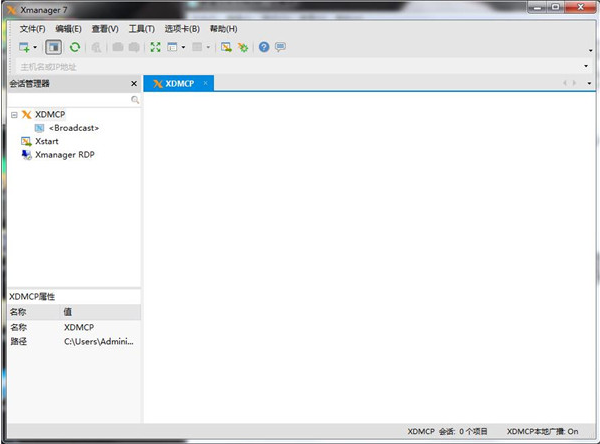Image resolution: width=600 pixels, height=444 pixels.
Task: Select the <Broadcast> session entry
Action: [x=73, y=128]
